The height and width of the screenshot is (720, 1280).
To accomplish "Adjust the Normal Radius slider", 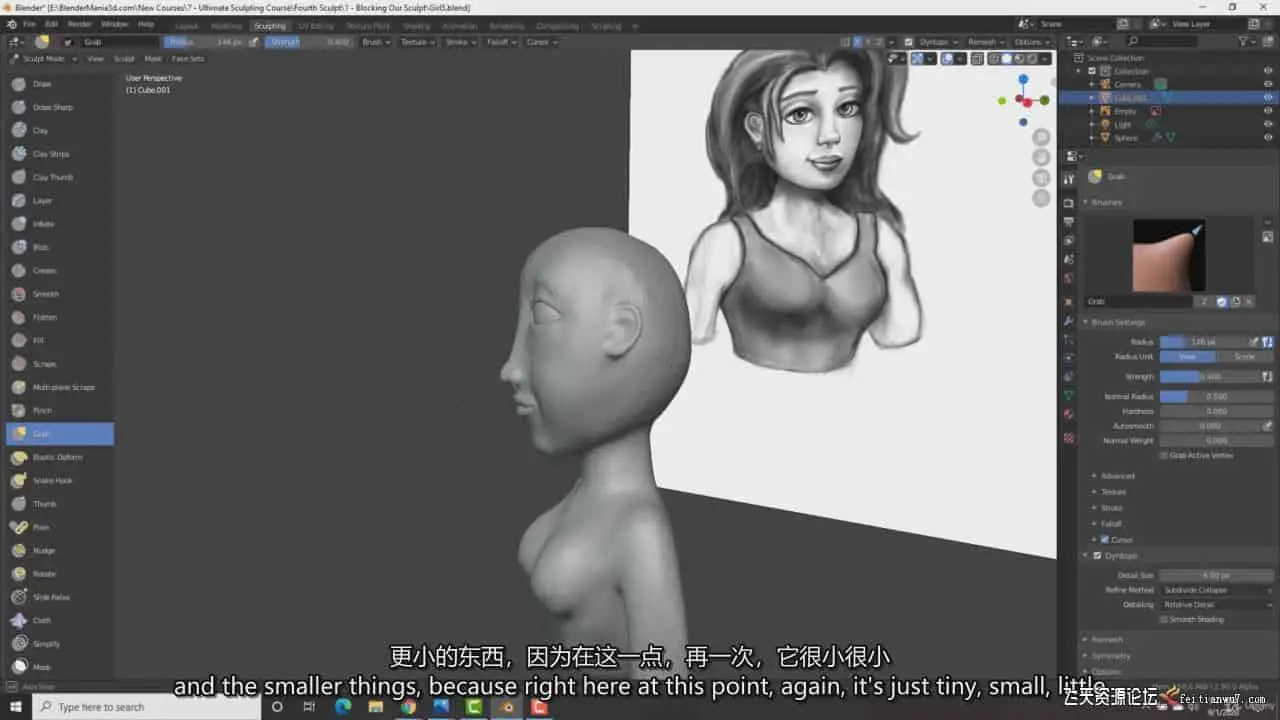I will [x=1216, y=396].
